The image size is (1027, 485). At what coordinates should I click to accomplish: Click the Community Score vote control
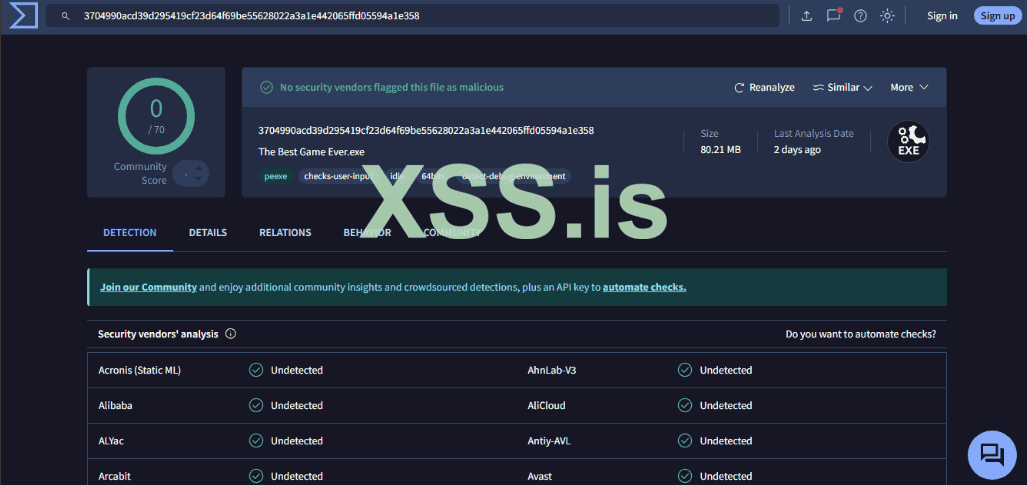pos(192,174)
